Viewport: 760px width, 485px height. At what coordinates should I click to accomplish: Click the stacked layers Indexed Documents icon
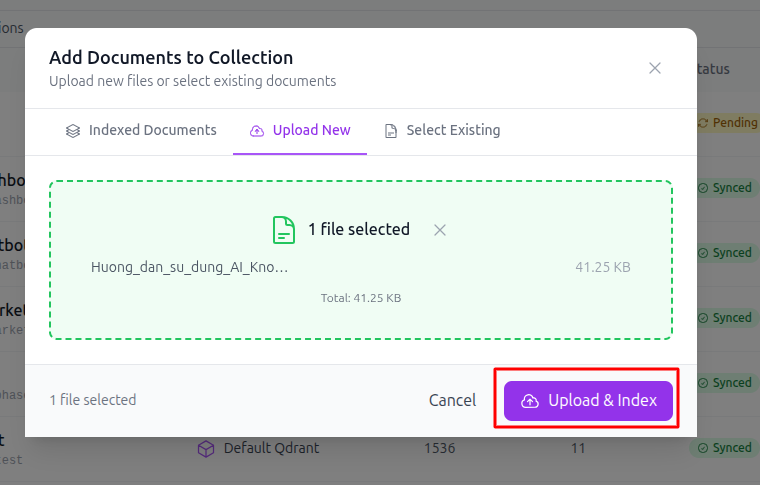(73, 131)
